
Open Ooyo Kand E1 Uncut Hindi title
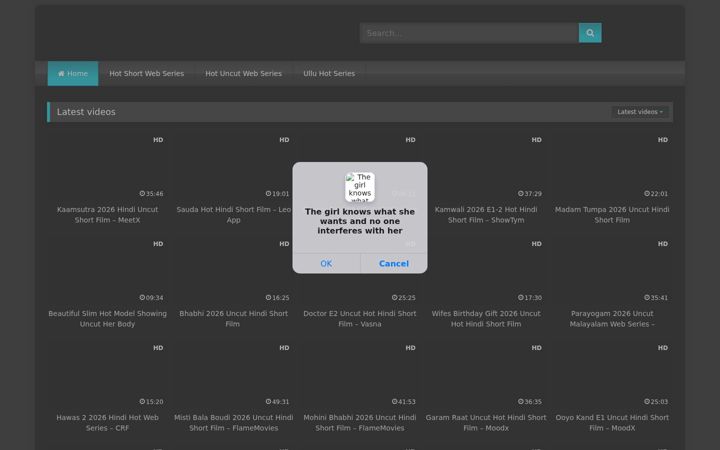[x=612, y=423]
